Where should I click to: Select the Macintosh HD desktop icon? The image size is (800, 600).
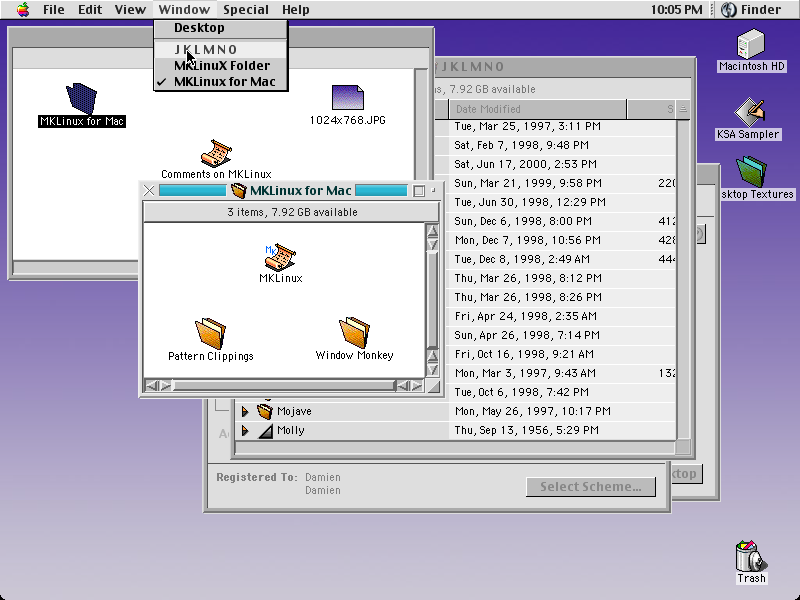click(751, 44)
